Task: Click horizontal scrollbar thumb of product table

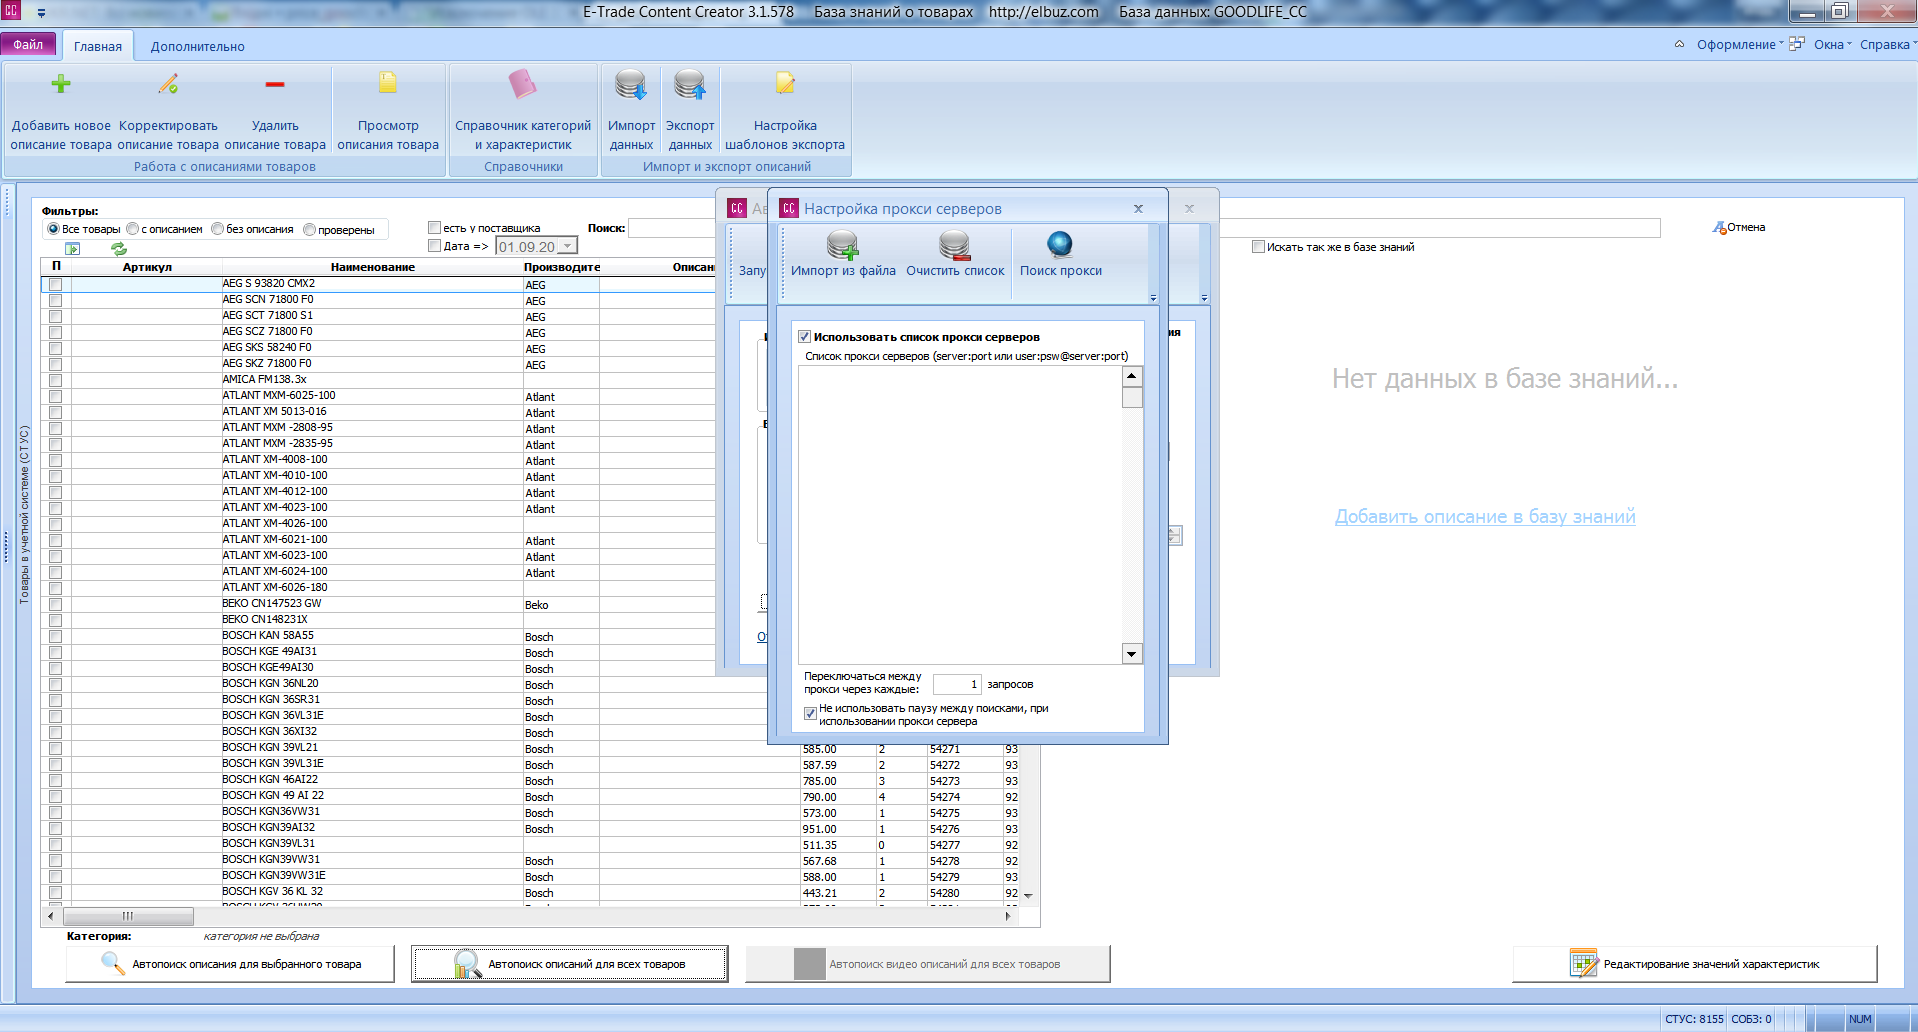Action: [128, 916]
